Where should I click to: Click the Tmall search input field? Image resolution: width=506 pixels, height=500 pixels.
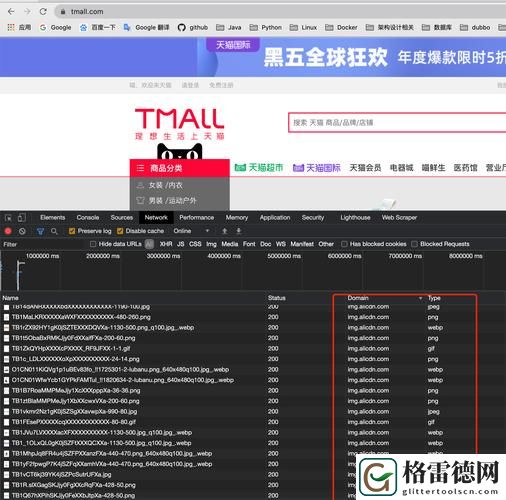(397, 123)
